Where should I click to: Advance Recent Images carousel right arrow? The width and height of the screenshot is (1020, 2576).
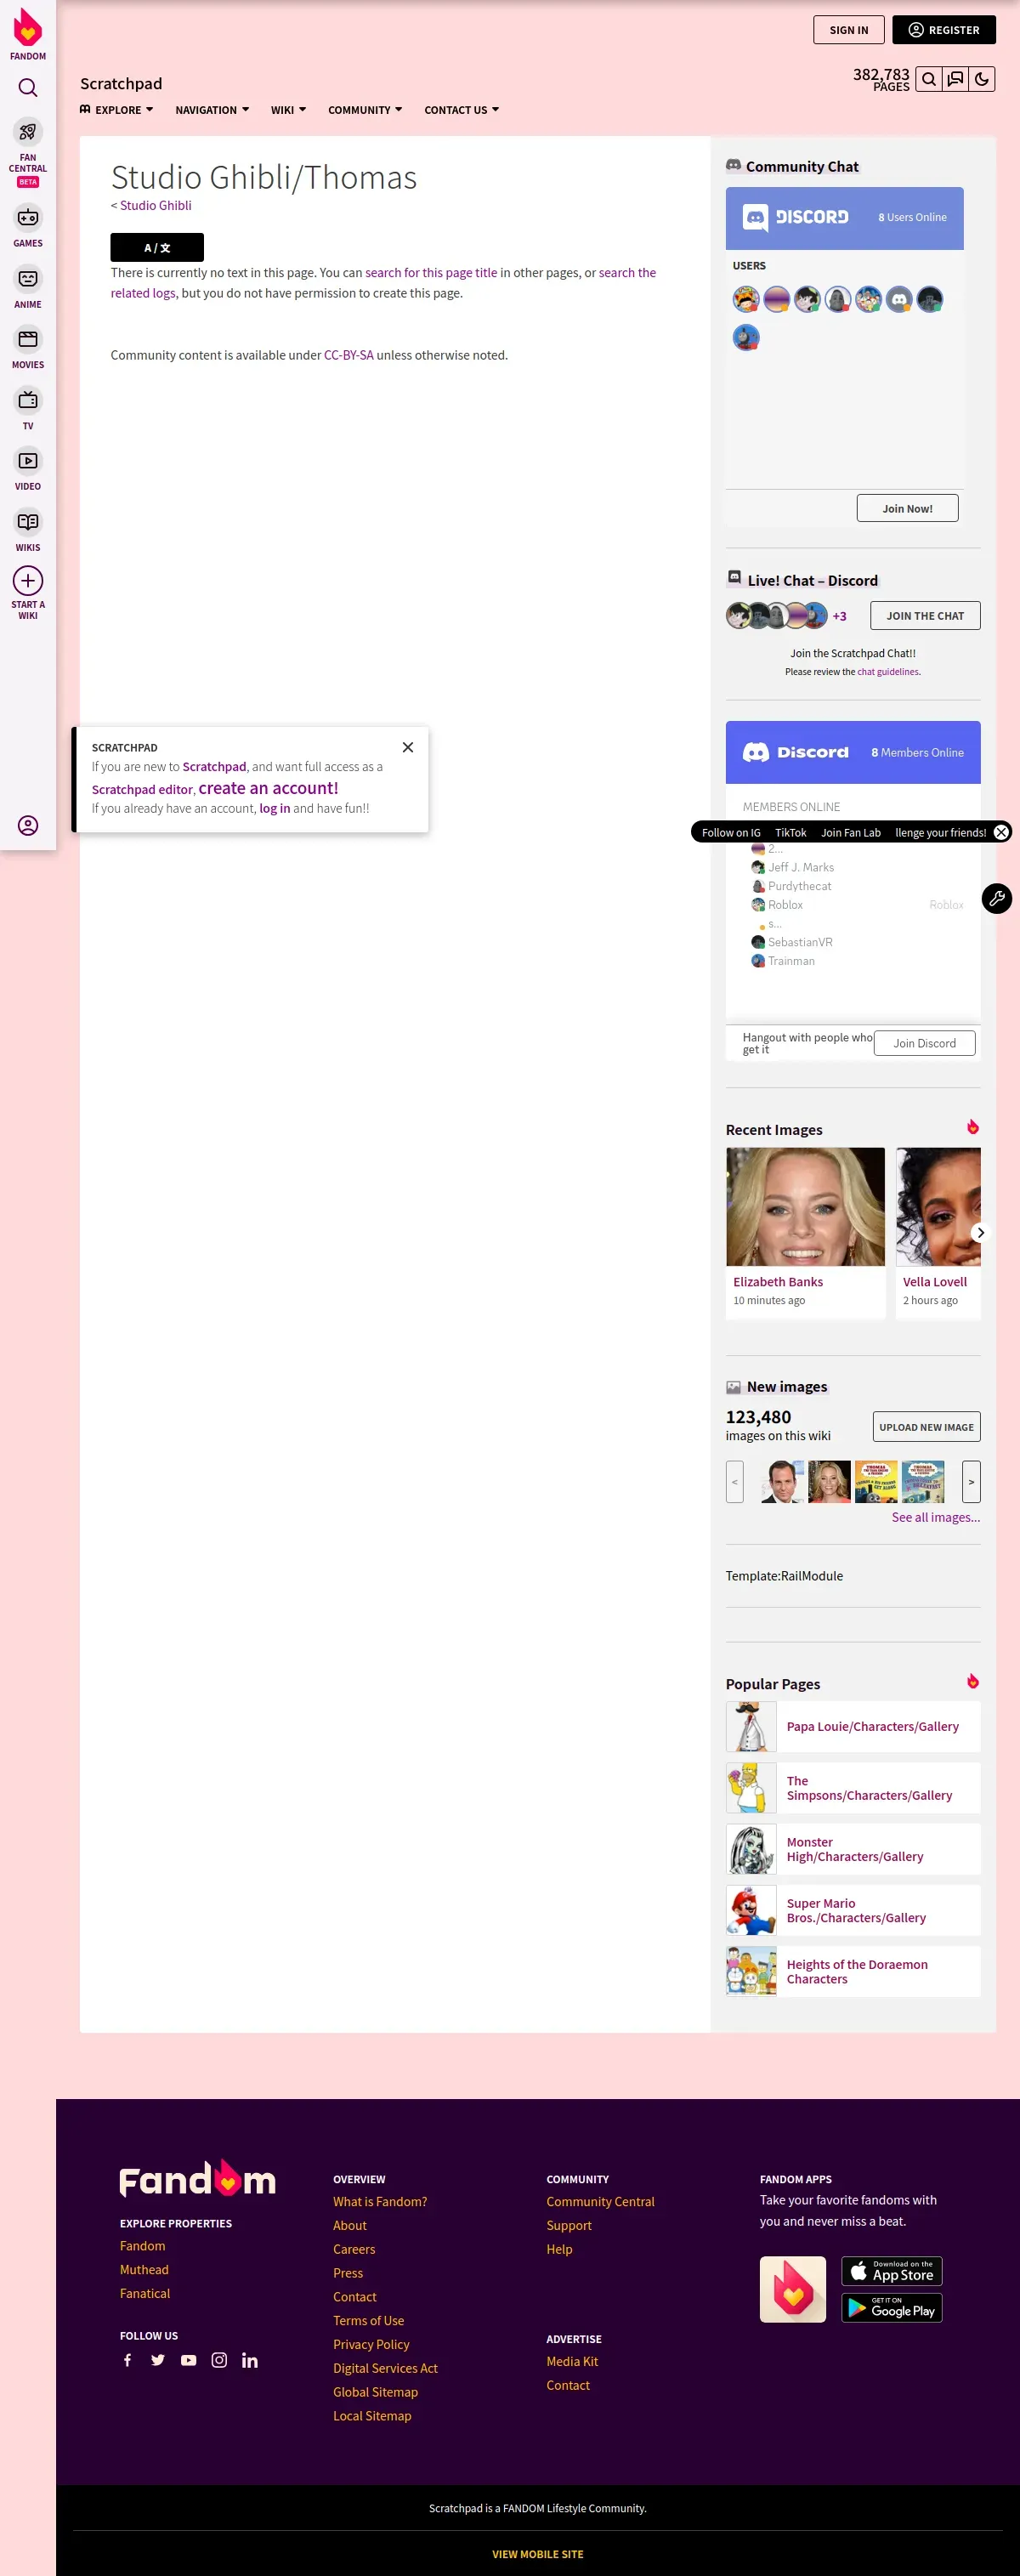click(980, 1232)
